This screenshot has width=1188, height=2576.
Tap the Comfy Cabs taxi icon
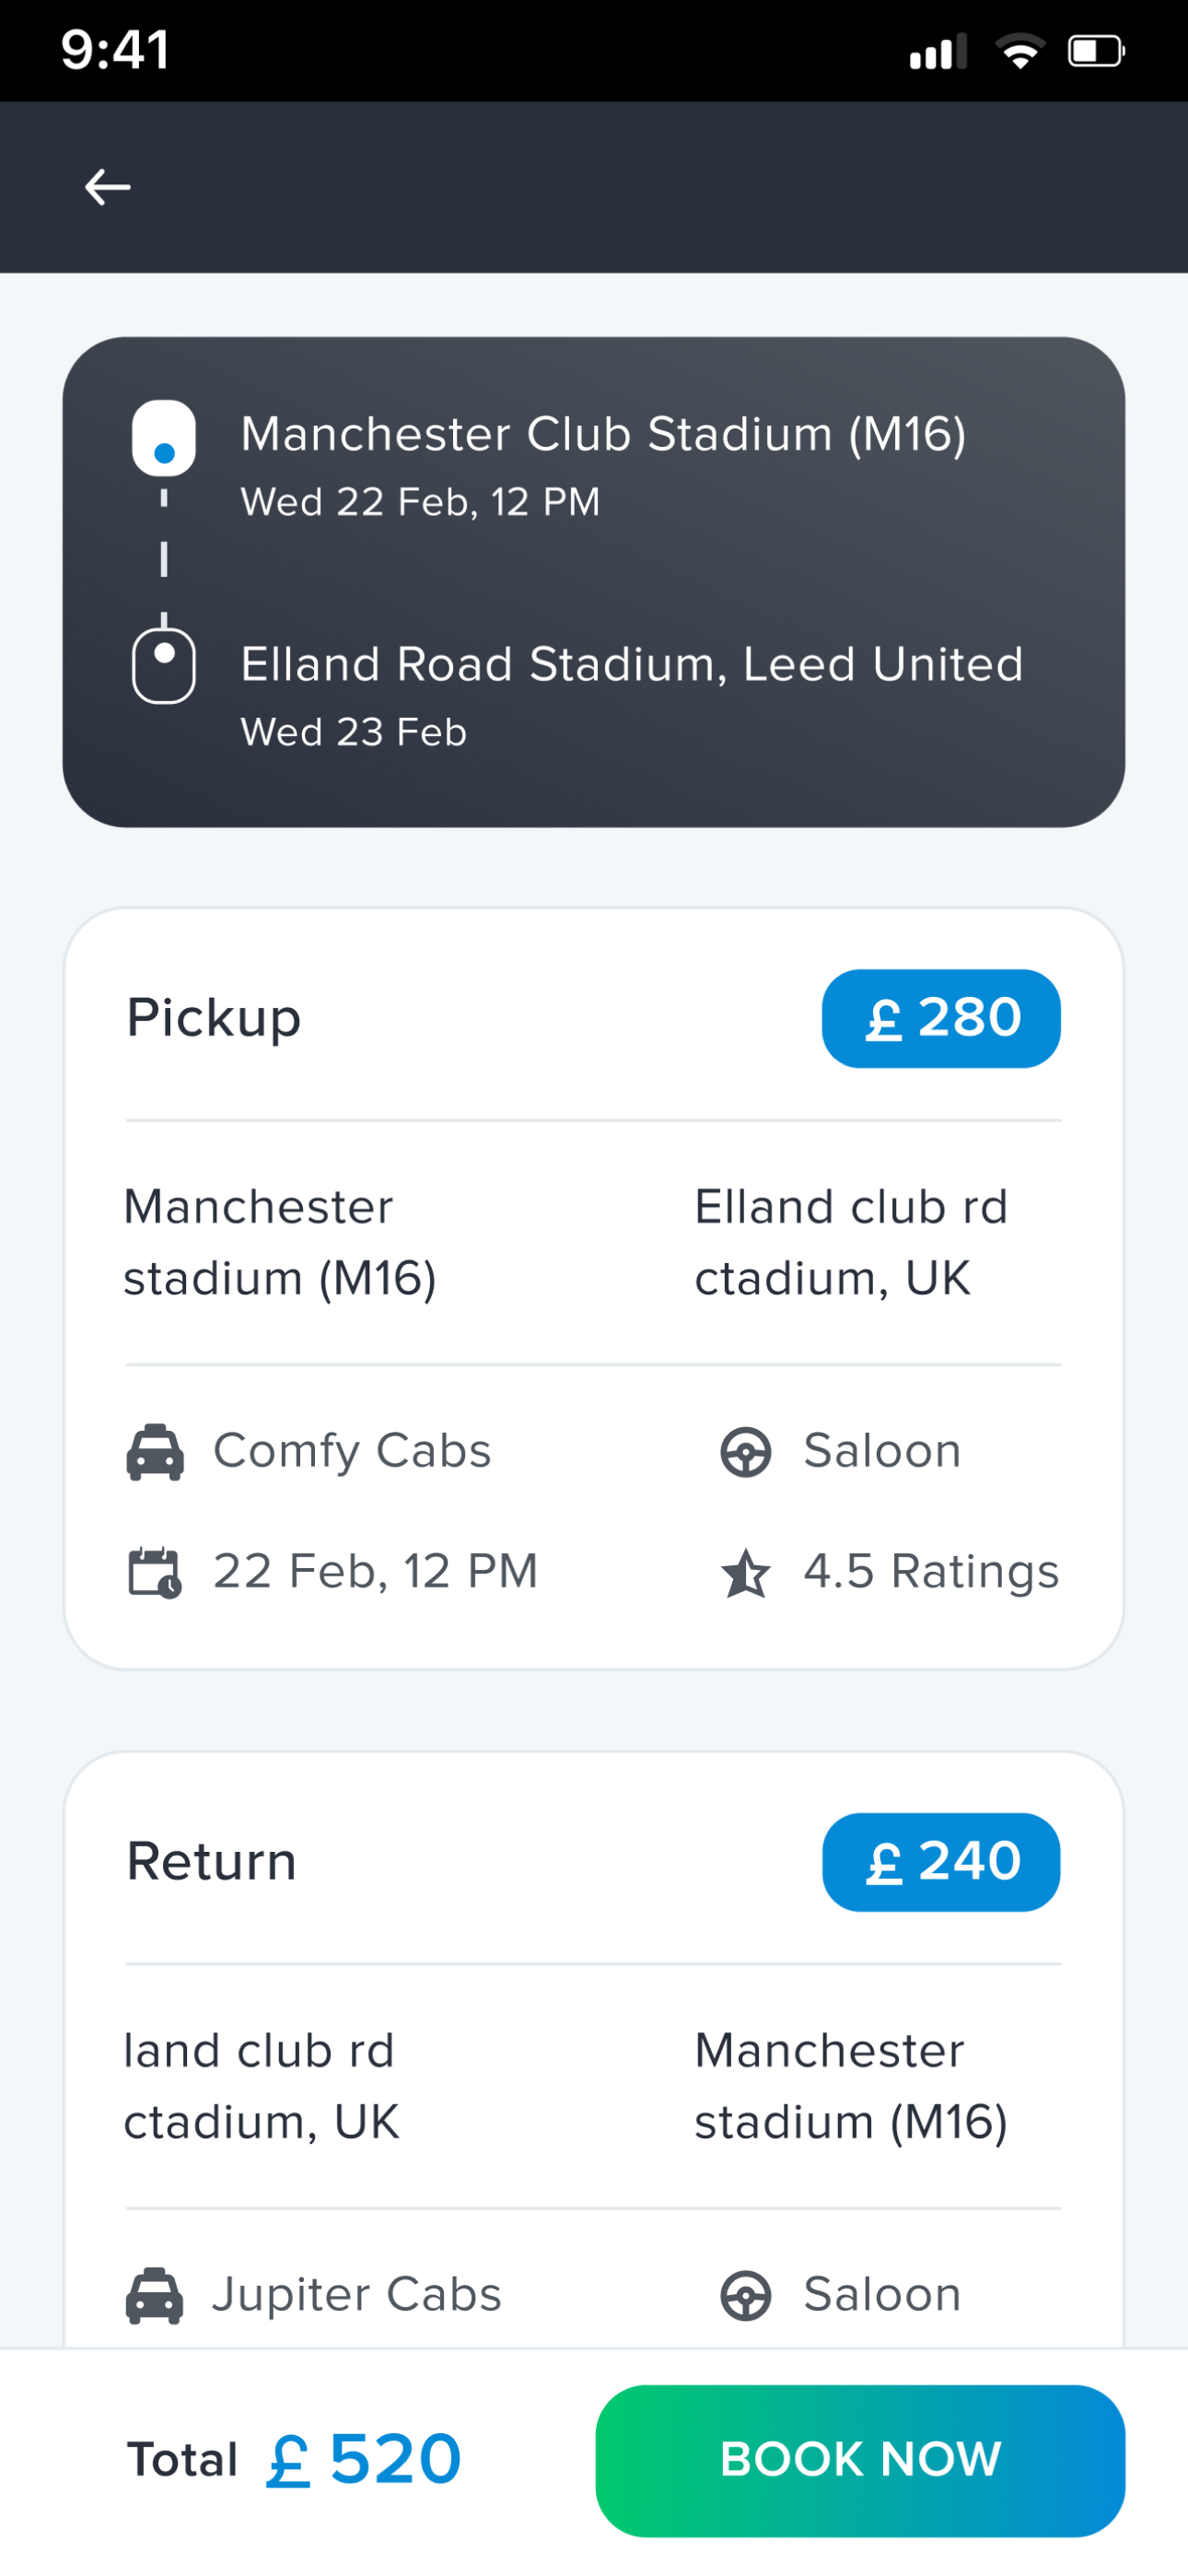click(x=155, y=1451)
